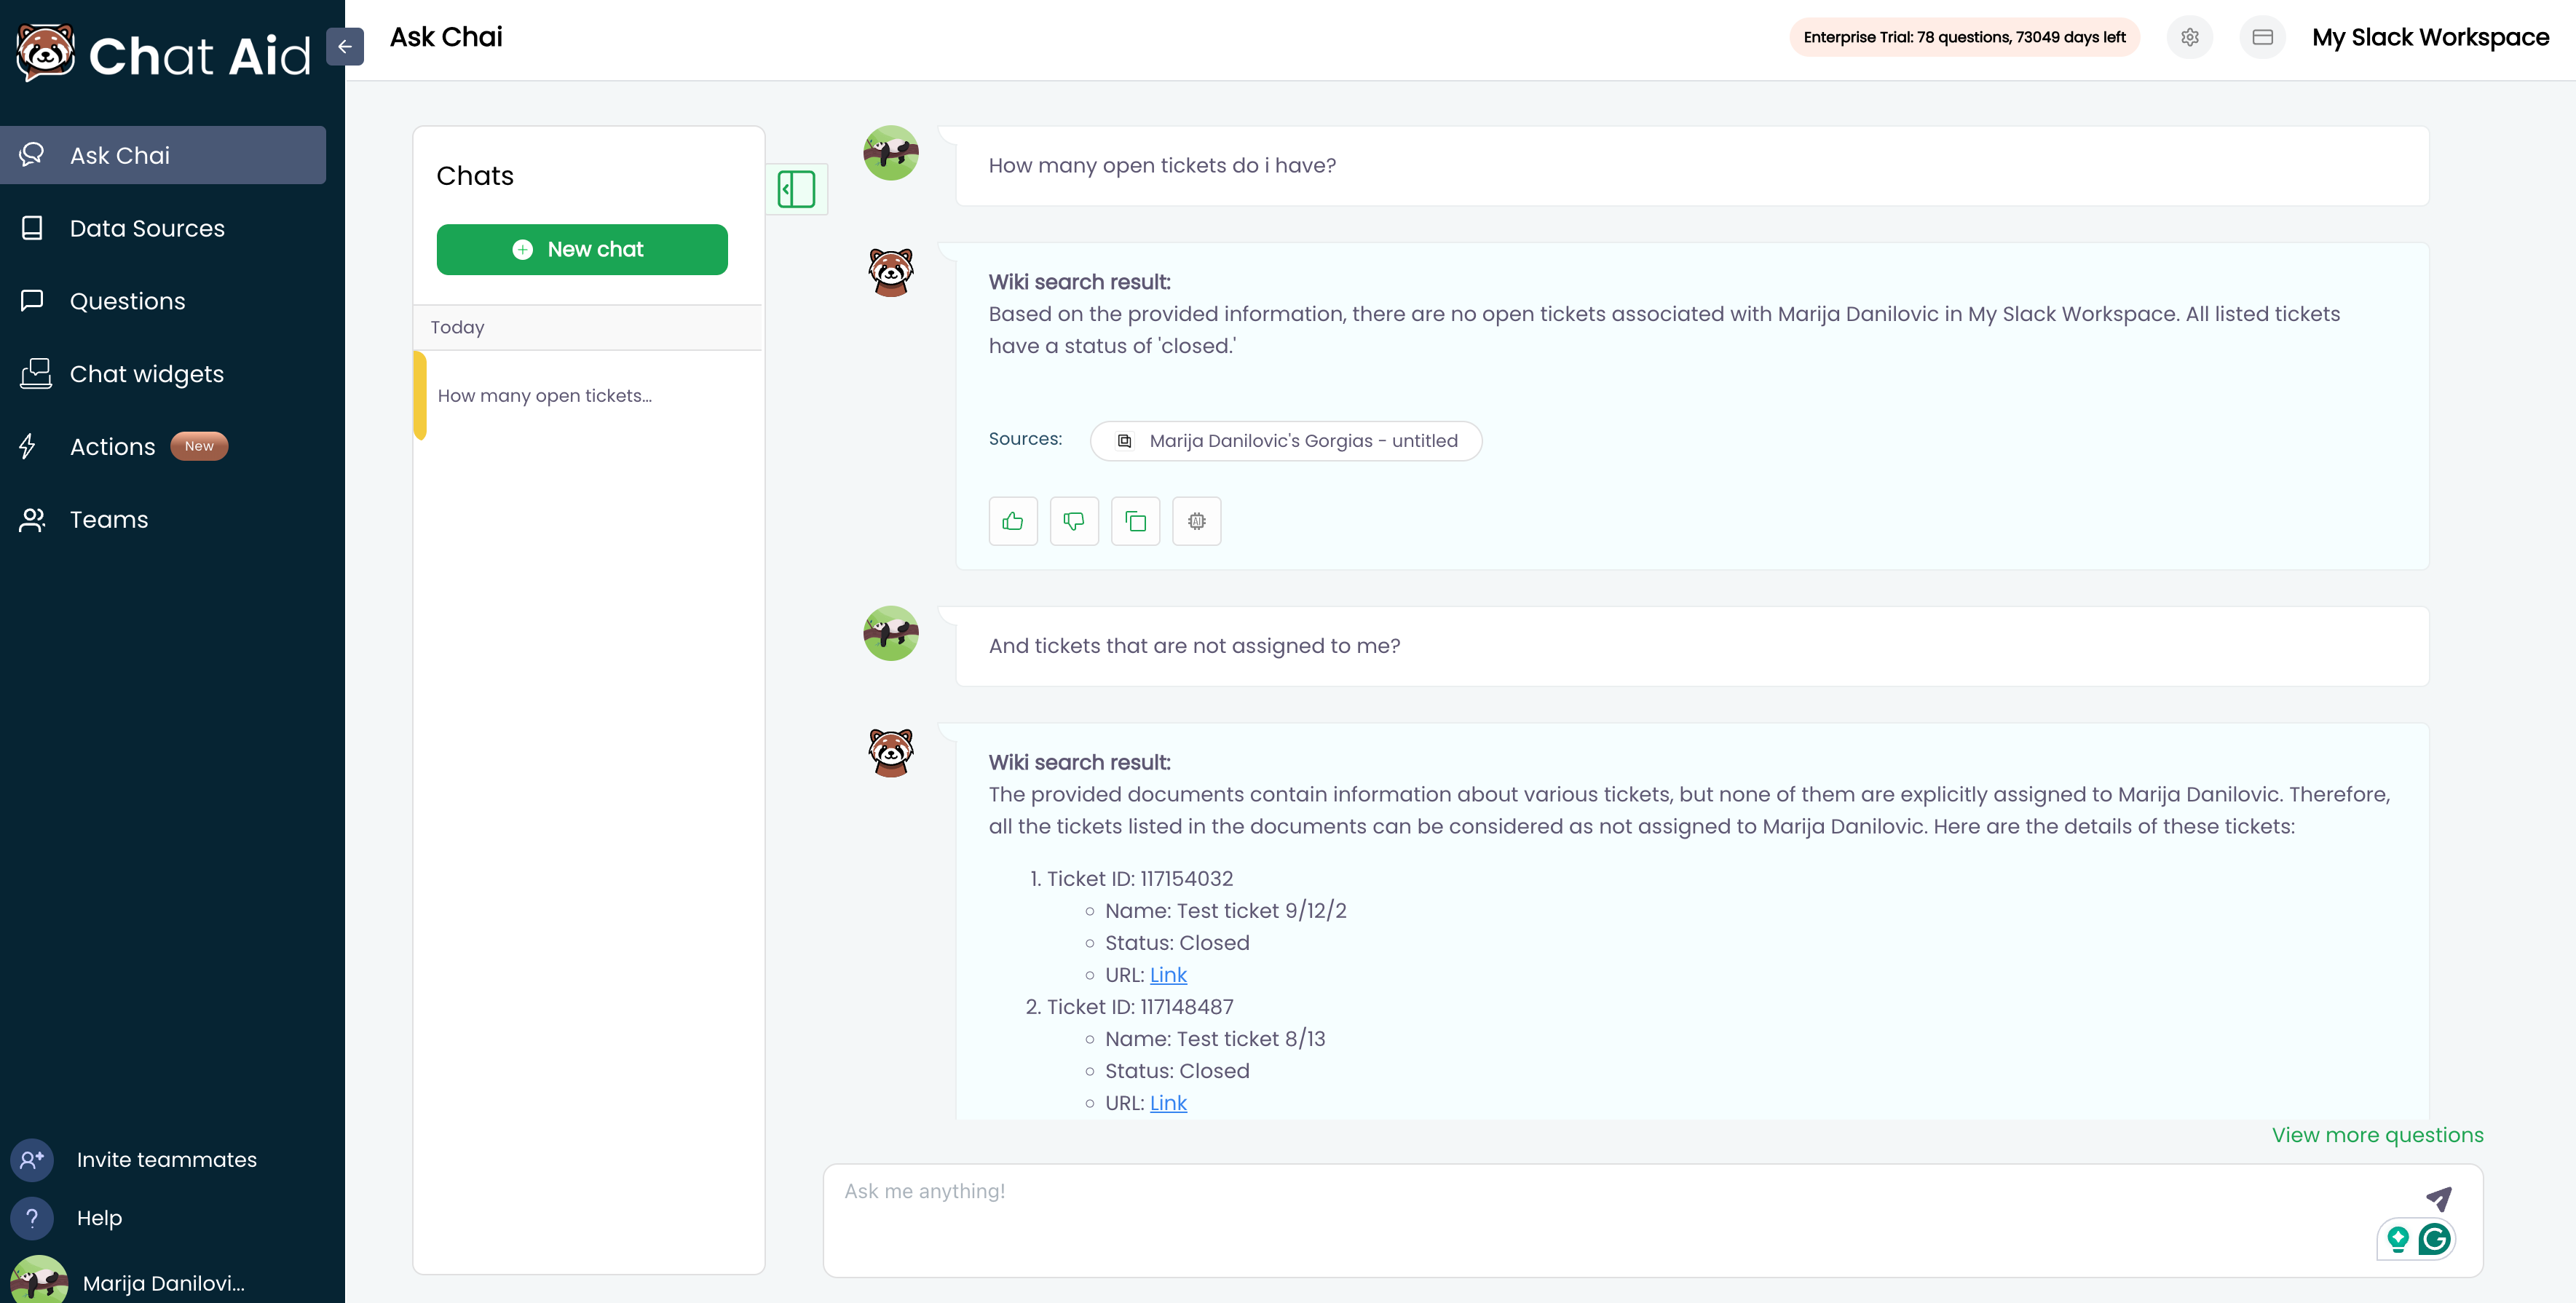The image size is (2576, 1303).
Task: Click the Invite teammates icon
Action: point(32,1160)
